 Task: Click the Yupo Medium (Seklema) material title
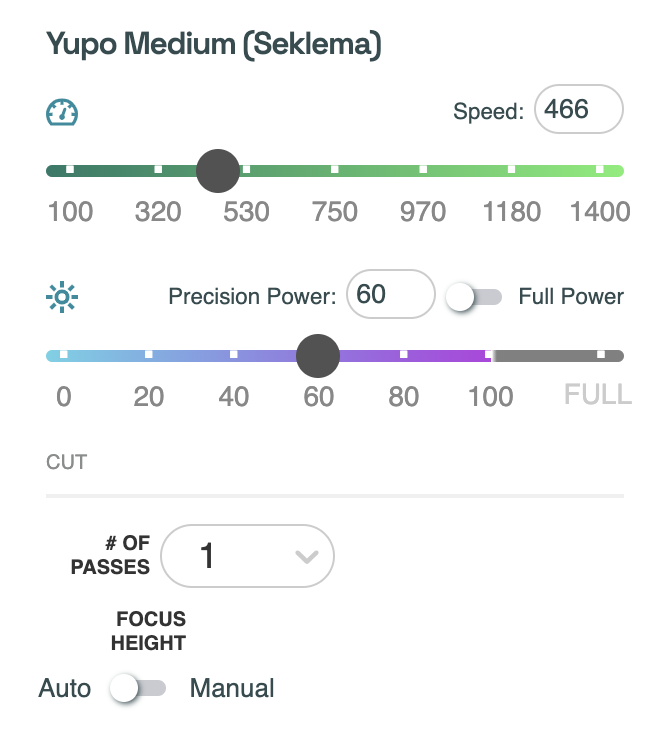coord(214,46)
